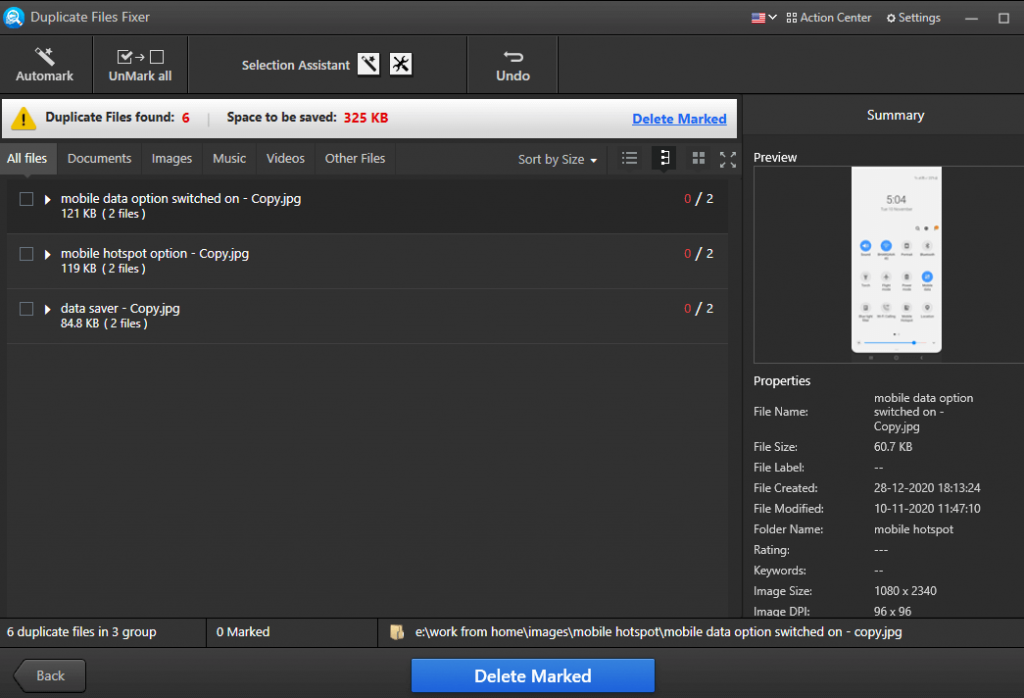
Task: Check the mobile data option switched on group
Action: 27,199
